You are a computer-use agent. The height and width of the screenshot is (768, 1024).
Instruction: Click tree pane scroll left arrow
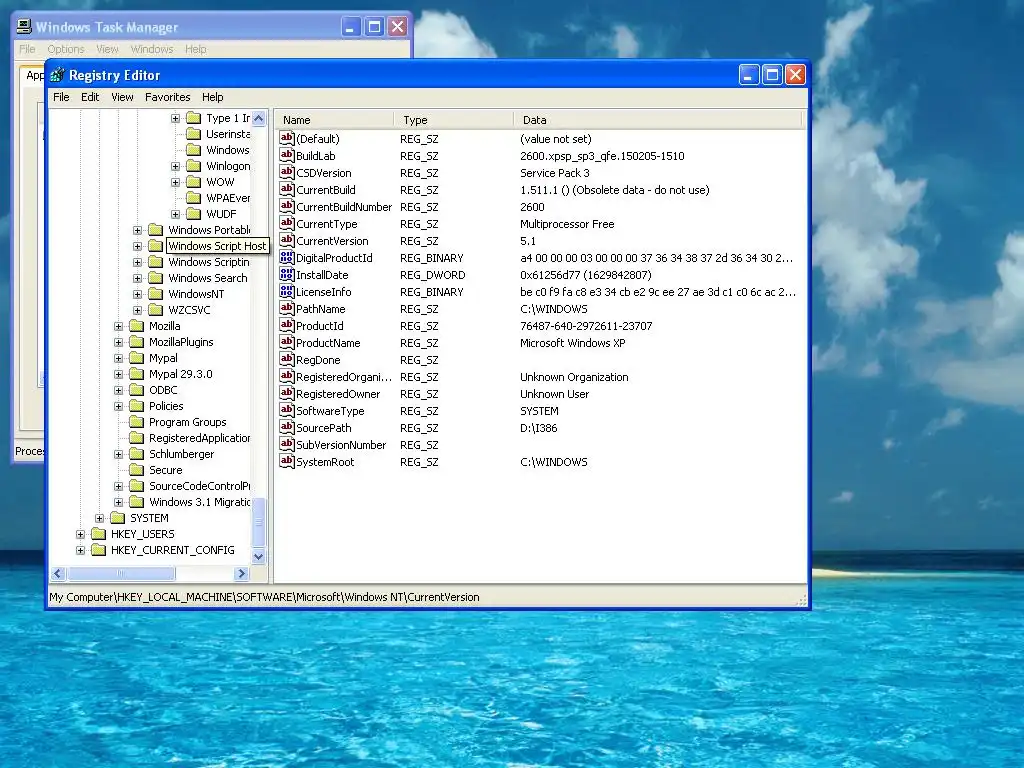click(x=58, y=573)
